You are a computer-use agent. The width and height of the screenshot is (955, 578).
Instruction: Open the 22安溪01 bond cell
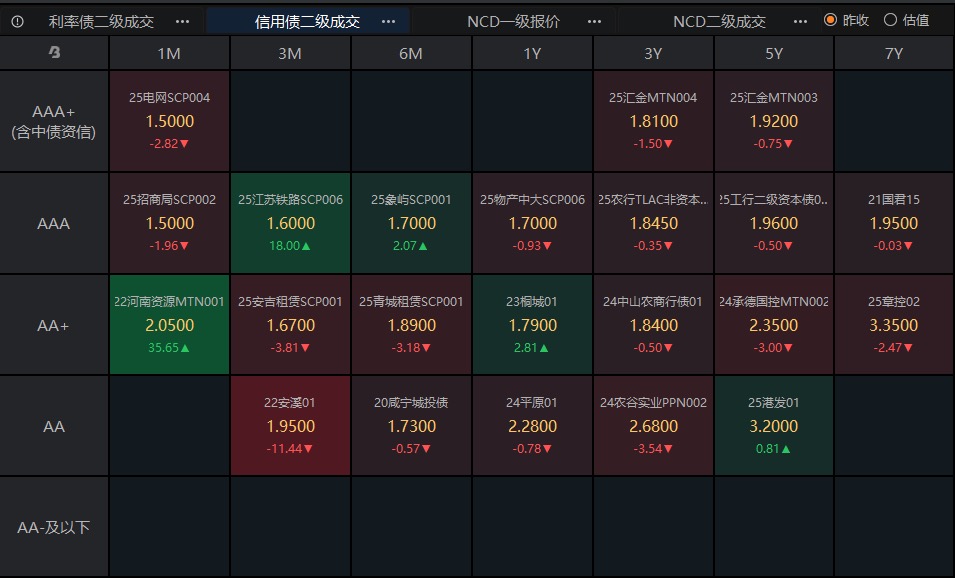click(290, 426)
